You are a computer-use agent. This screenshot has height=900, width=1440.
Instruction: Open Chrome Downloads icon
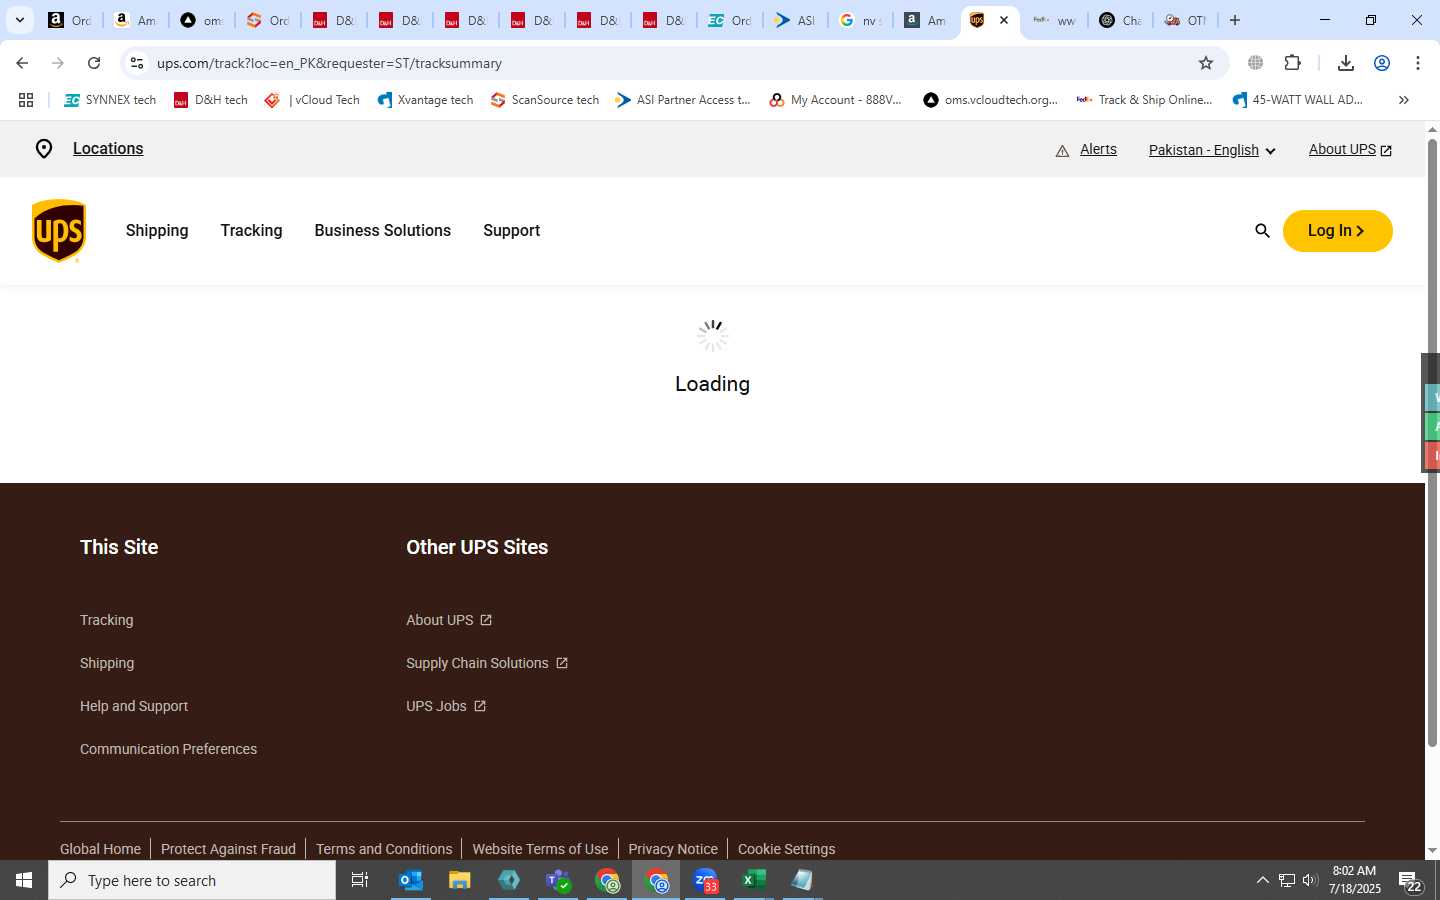[1346, 63]
